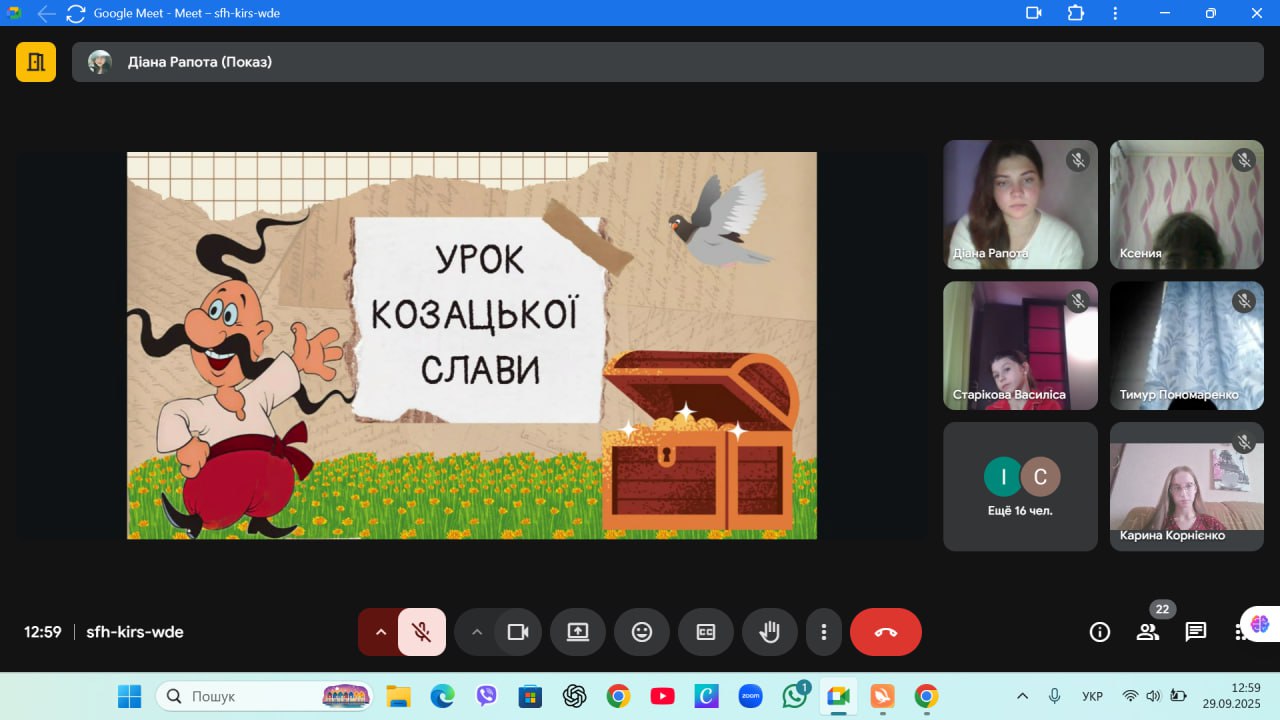The height and width of the screenshot is (720, 1280).
Task: Expand video settings chevron next to camera
Action: point(477,632)
